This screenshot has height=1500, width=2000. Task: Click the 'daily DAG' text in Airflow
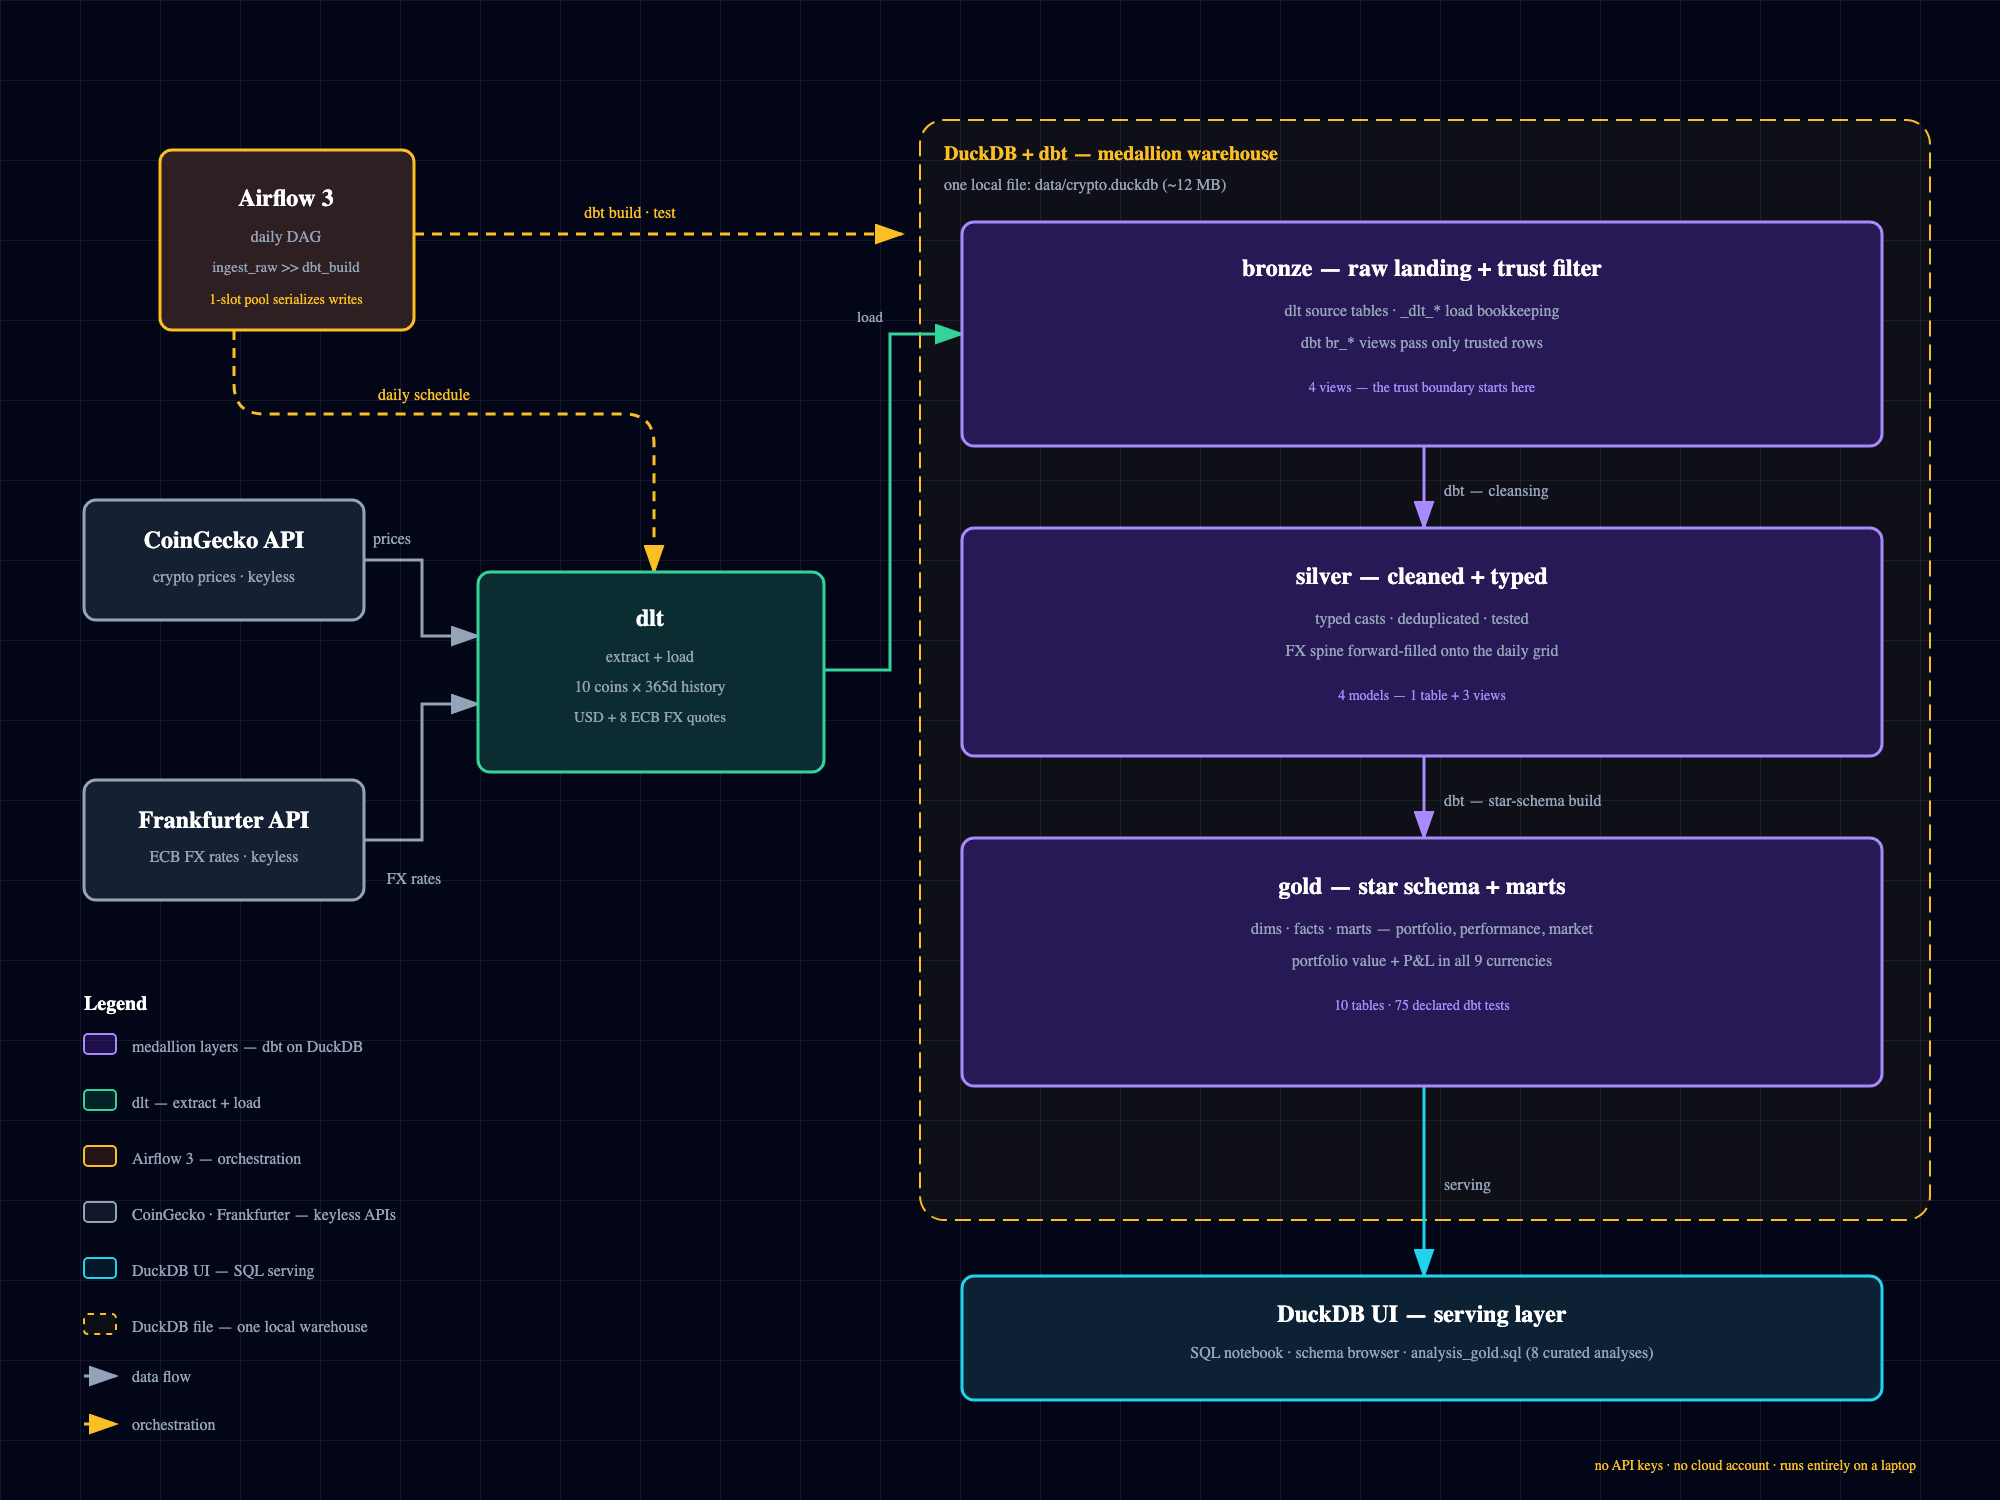tap(286, 237)
